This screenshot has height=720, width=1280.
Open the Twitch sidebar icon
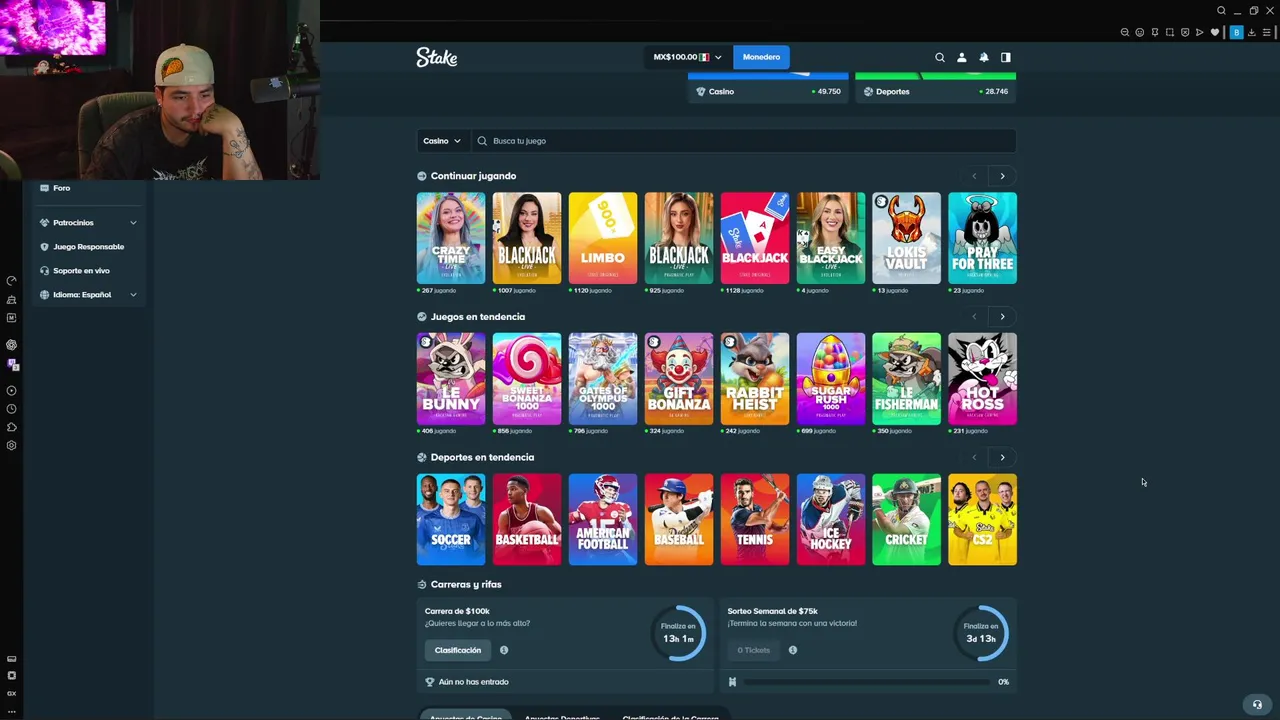point(12,365)
